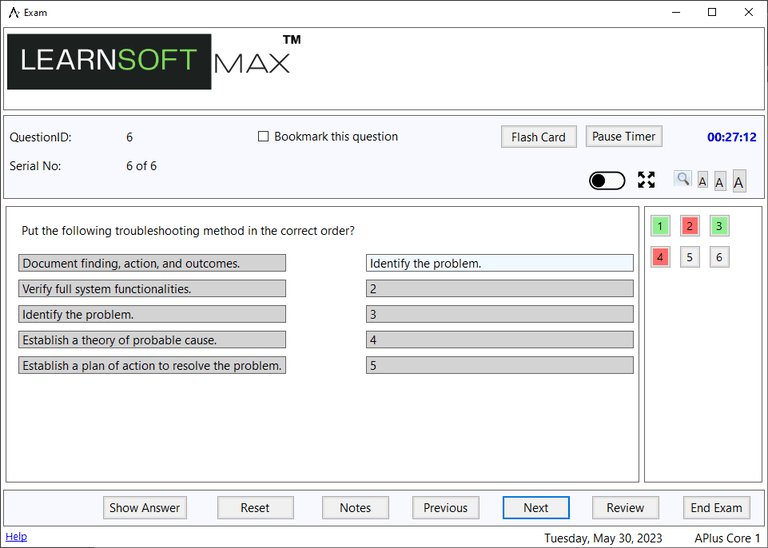
Task: Select the medium font size A
Action: pyautogui.click(x=719, y=182)
